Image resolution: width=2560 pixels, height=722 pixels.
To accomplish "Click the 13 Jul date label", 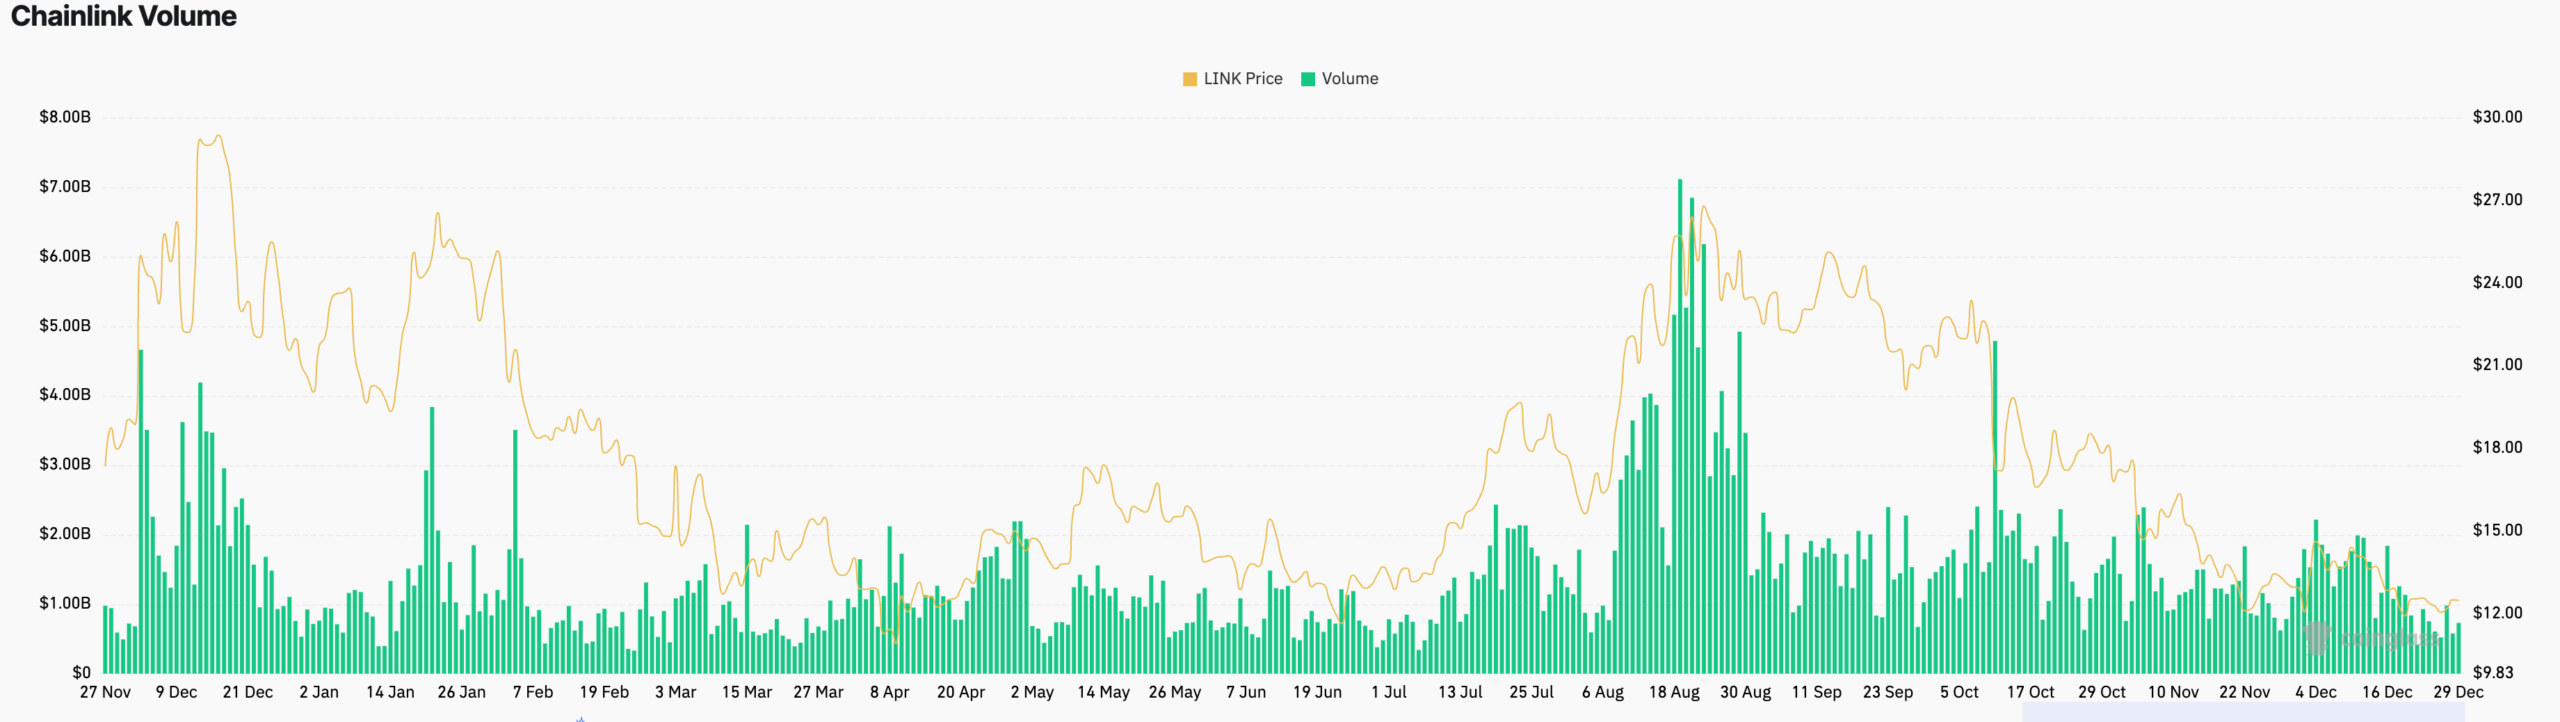I will (x=1460, y=692).
